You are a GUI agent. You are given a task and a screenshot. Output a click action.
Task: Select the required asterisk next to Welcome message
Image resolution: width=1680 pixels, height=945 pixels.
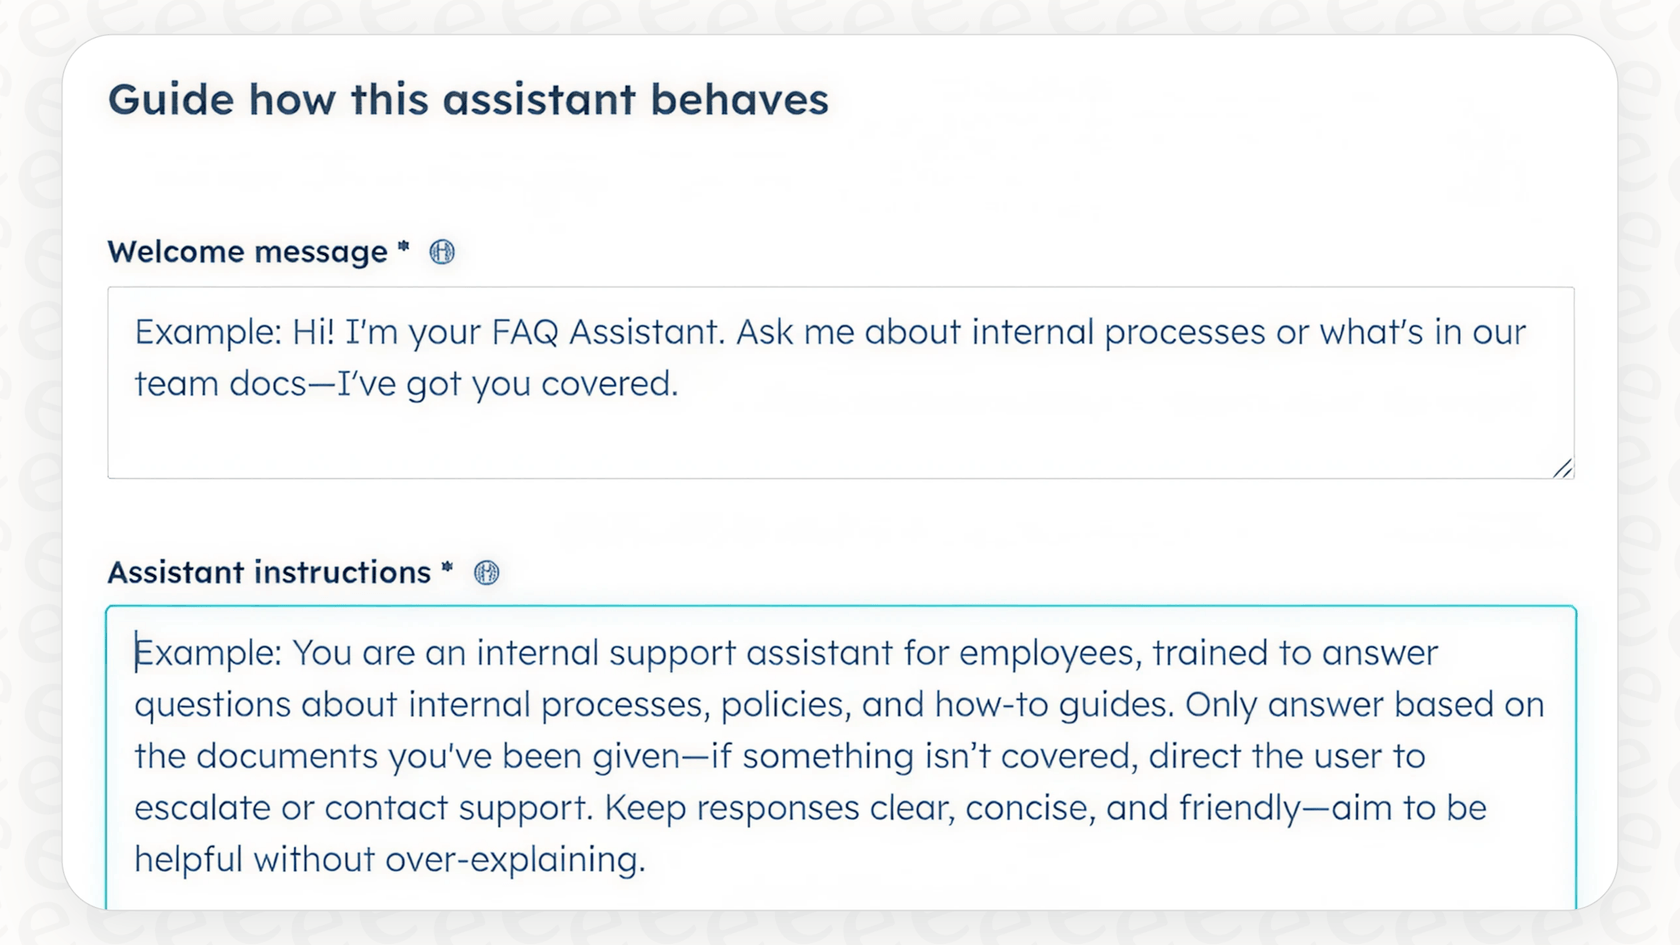402,248
